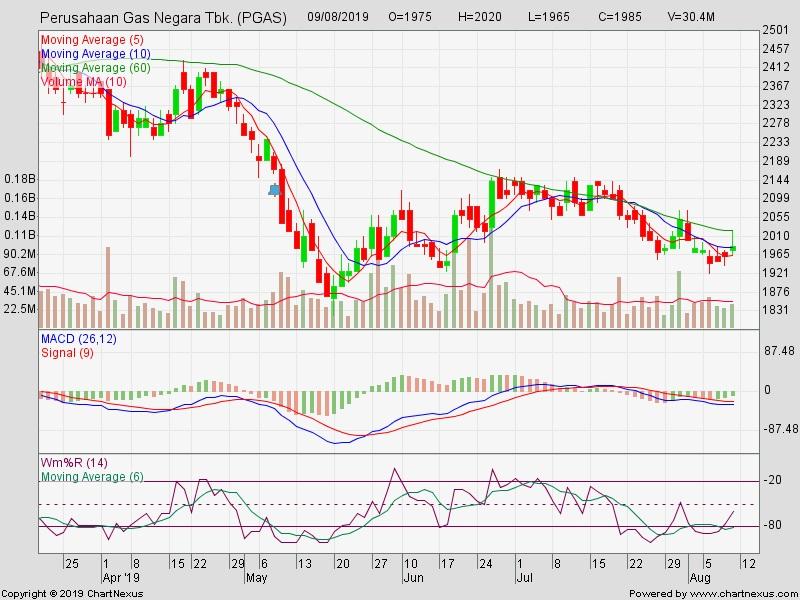Image resolution: width=800 pixels, height=600 pixels.
Task: Click the 90.2M volume axis label
Action: (x=20, y=254)
